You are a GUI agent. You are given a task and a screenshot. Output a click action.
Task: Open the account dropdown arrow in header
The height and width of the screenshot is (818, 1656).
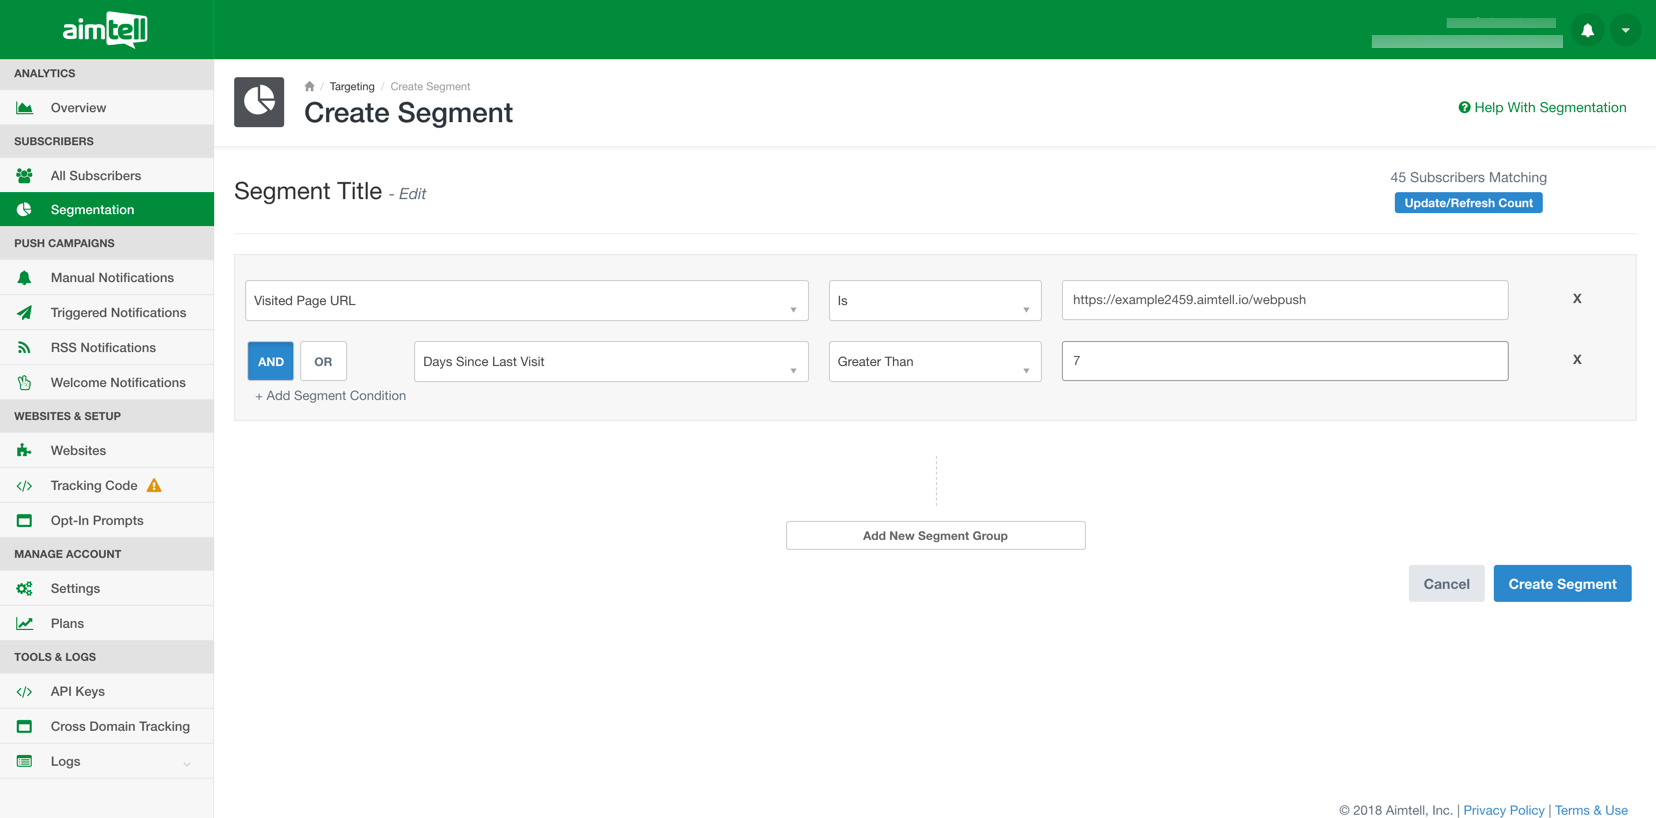(x=1626, y=30)
